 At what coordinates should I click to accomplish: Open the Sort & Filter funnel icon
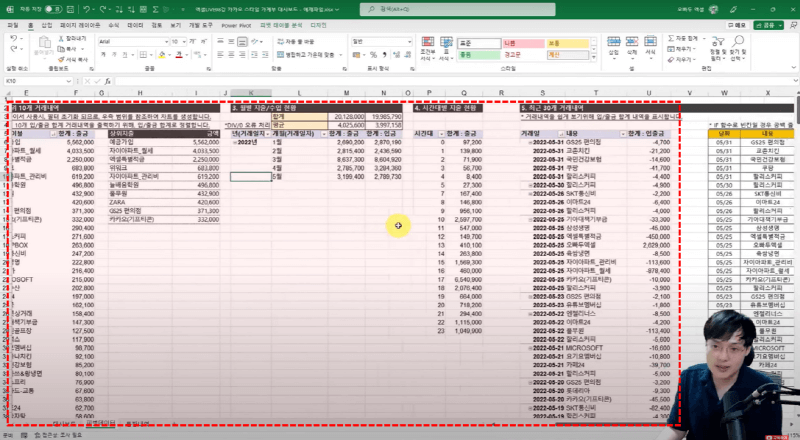tap(716, 46)
